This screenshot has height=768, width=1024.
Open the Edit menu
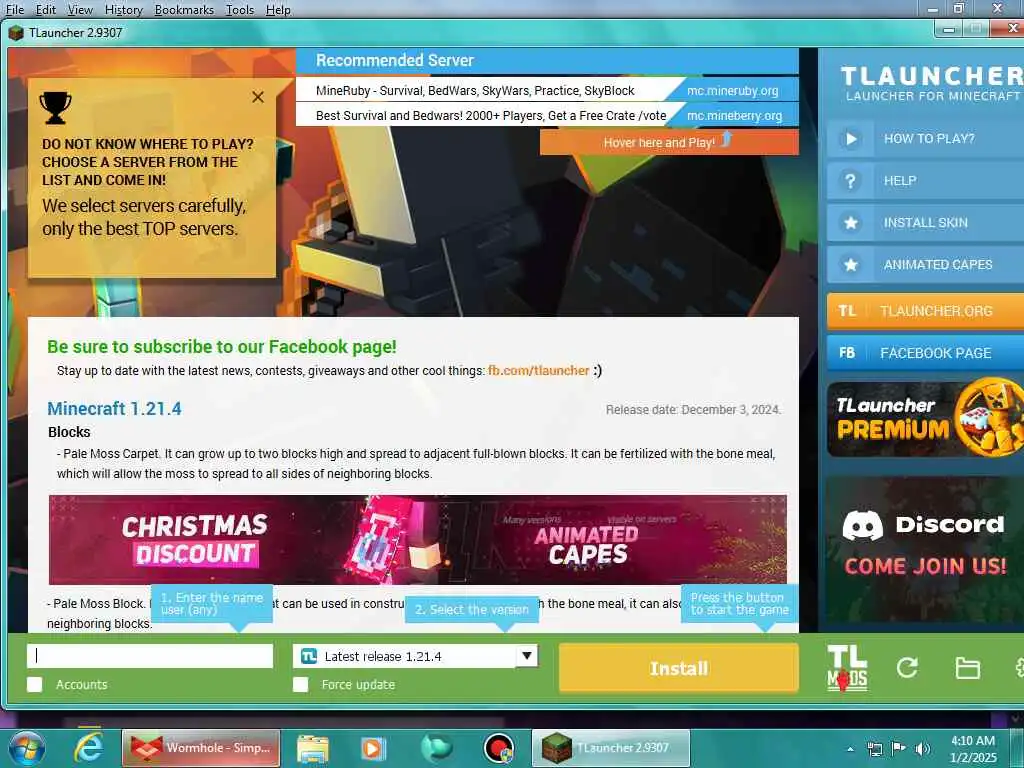pyautogui.click(x=45, y=10)
